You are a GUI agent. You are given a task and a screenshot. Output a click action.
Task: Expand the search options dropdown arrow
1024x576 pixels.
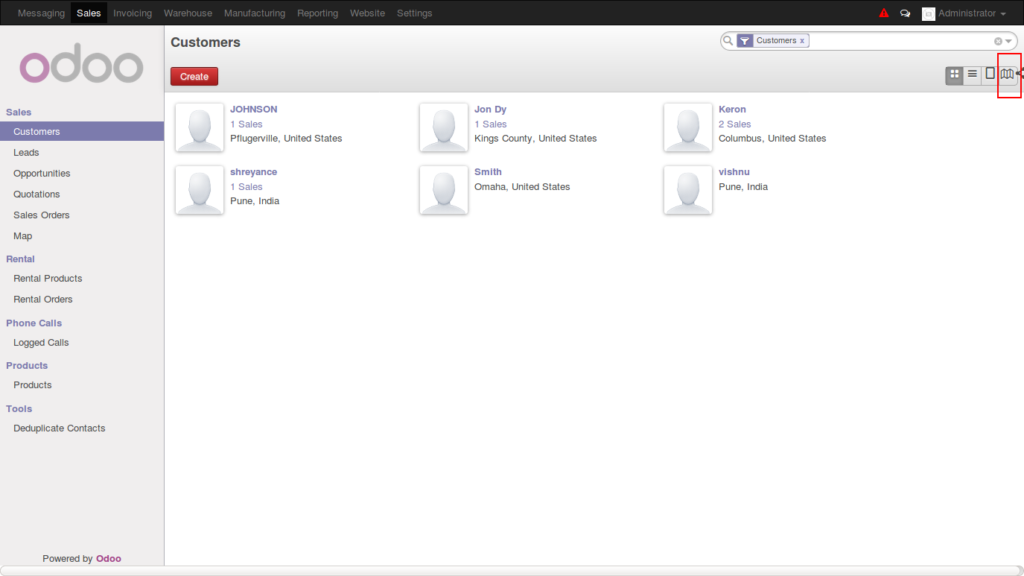pyautogui.click(x=1008, y=42)
